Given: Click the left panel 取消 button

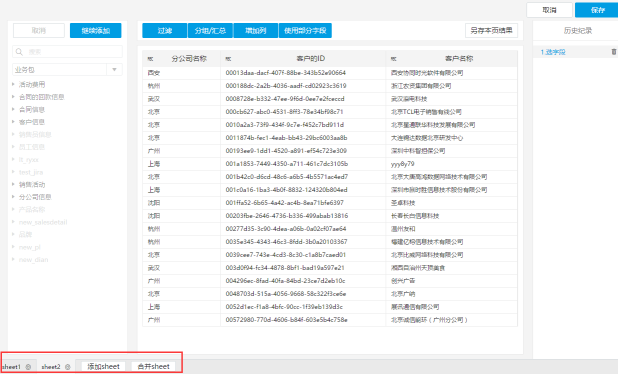Looking at the screenshot, I should point(39,30).
